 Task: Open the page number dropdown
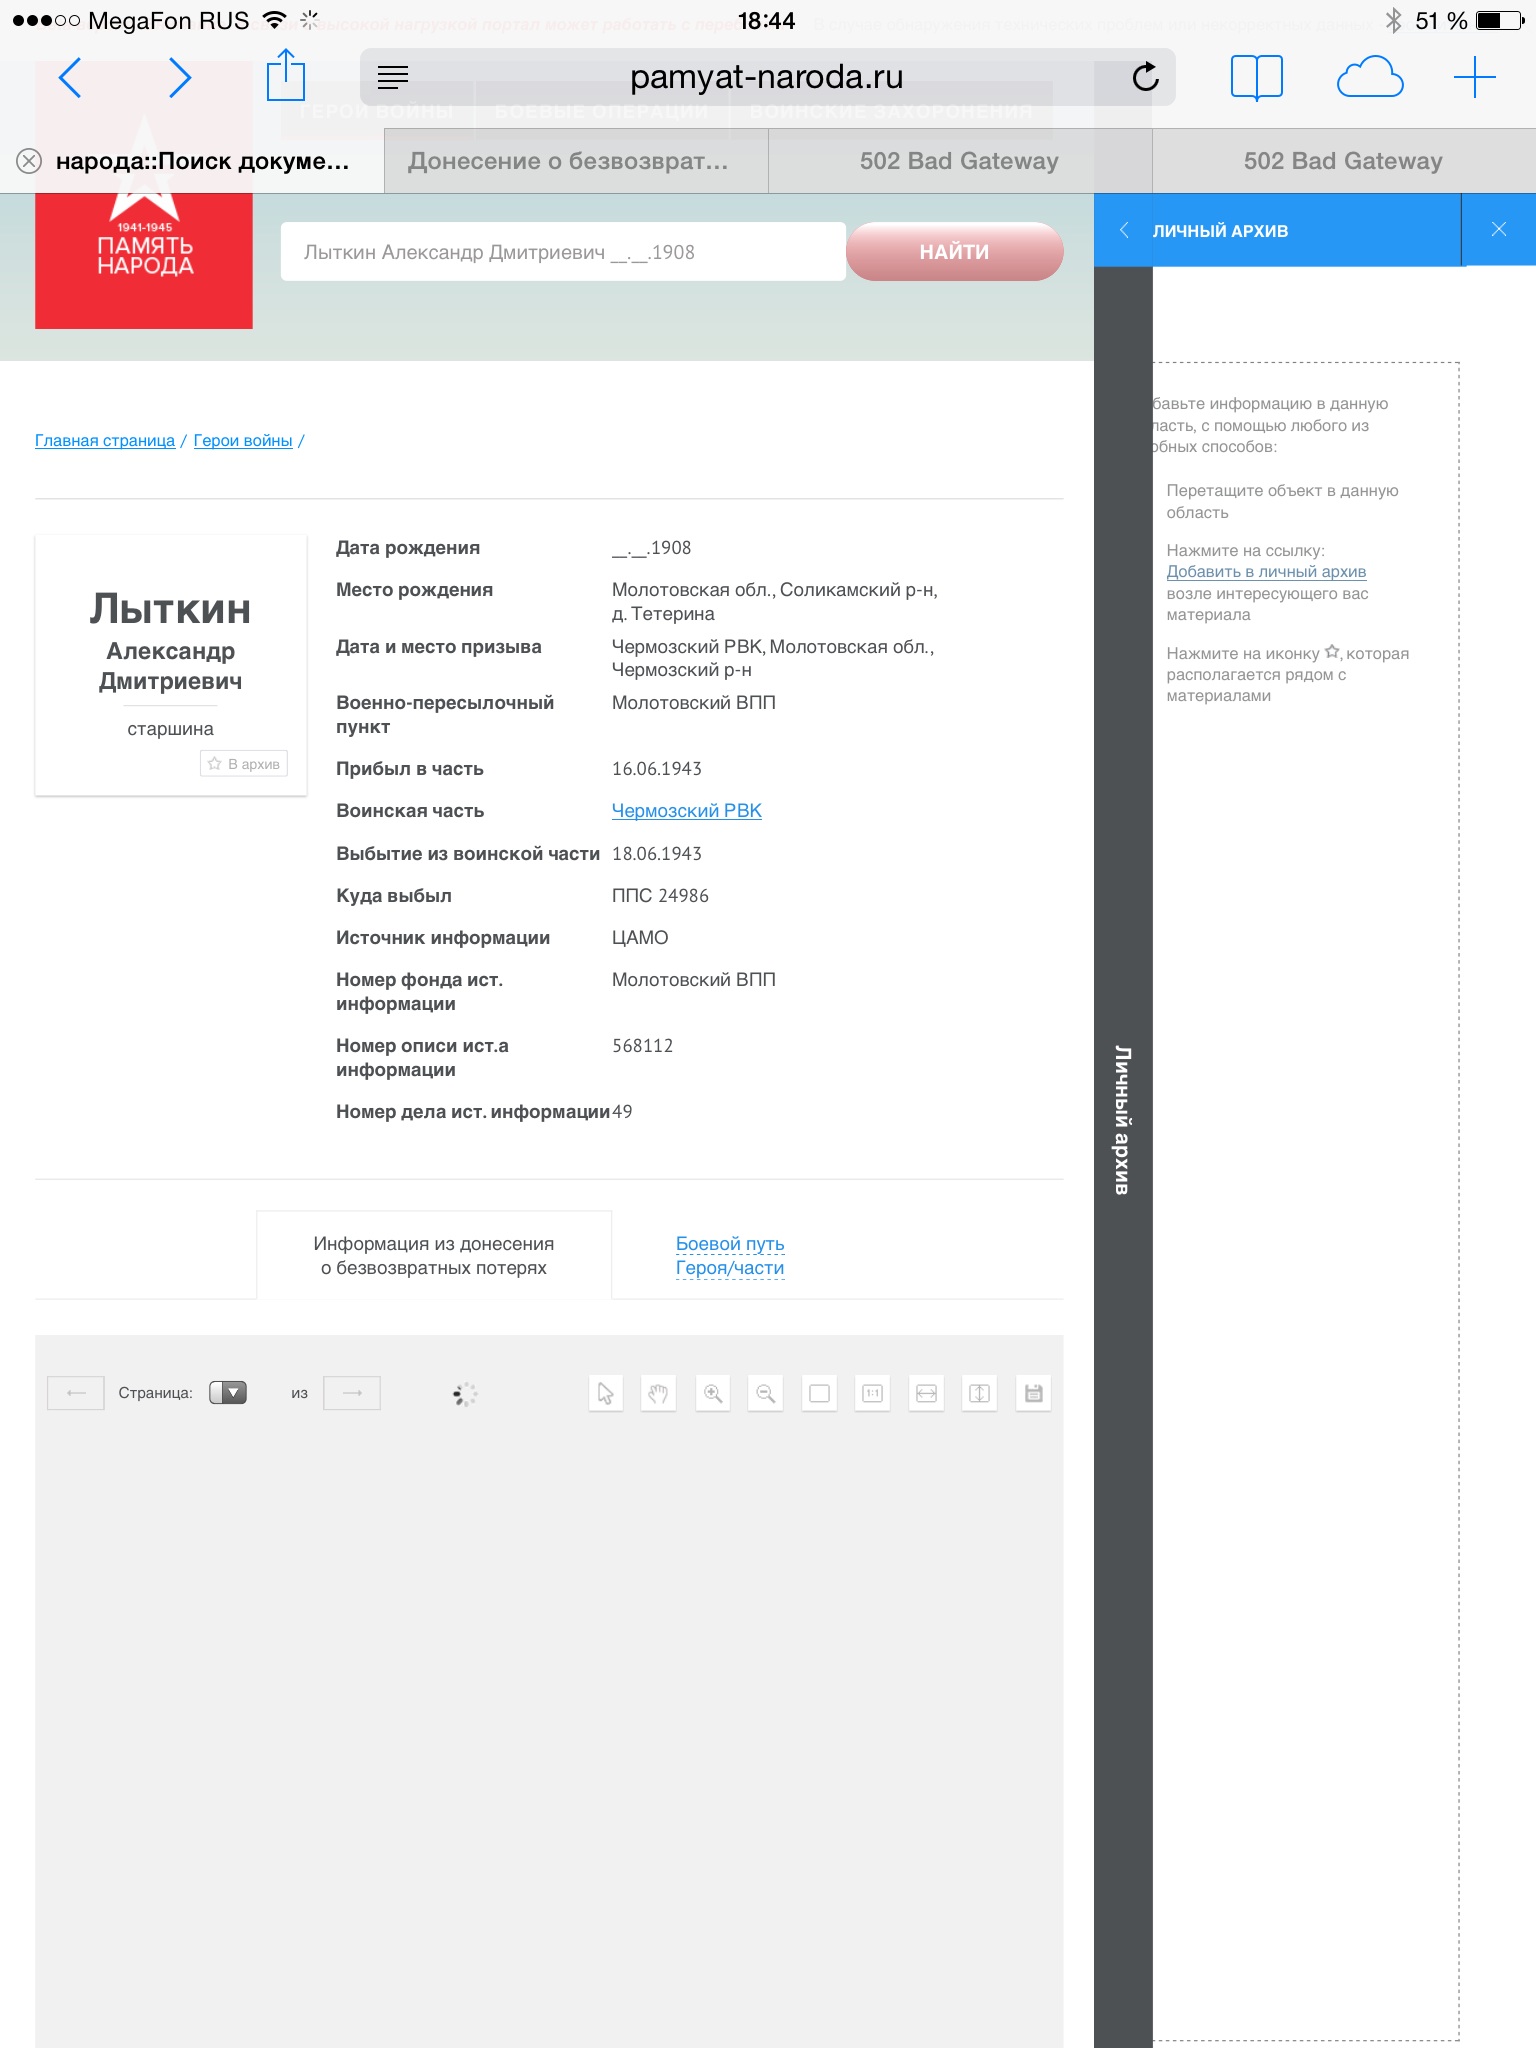[228, 1393]
